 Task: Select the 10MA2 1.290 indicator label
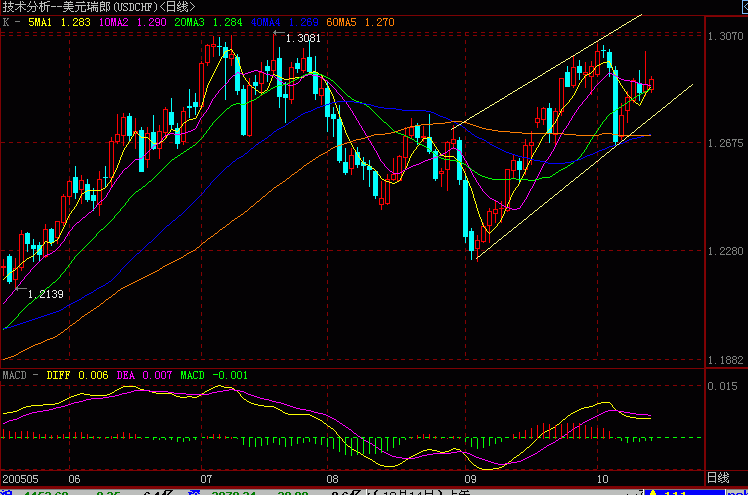click(133, 22)
